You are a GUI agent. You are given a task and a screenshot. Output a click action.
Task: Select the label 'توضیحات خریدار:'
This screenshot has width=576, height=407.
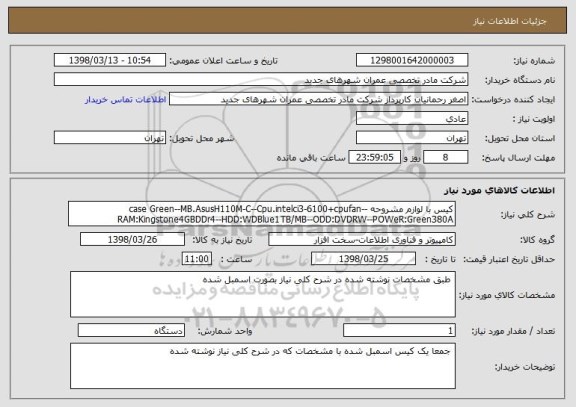[x=525, y=367]
